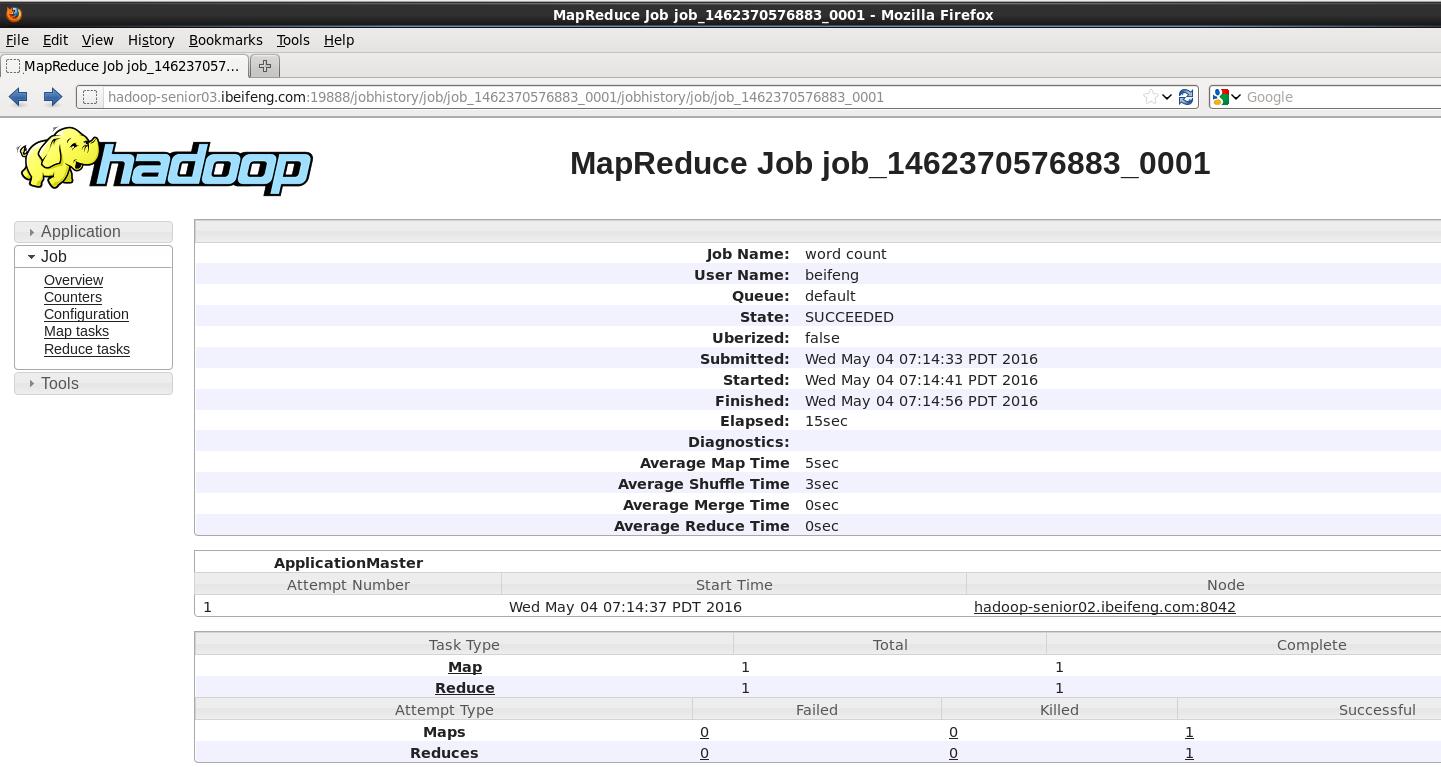This screenshot has width=1441, height=767.
Task: Click successful Maps count link
Action: 1189,732
